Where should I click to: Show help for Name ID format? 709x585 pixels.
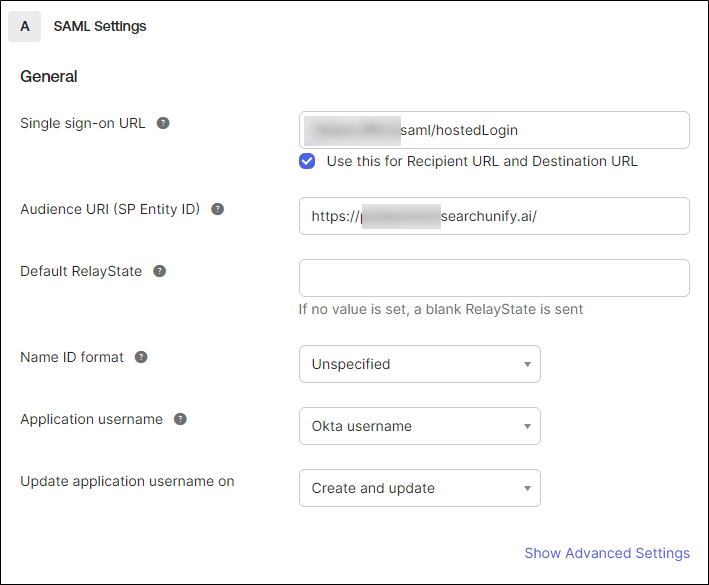(x=141, y=357)
